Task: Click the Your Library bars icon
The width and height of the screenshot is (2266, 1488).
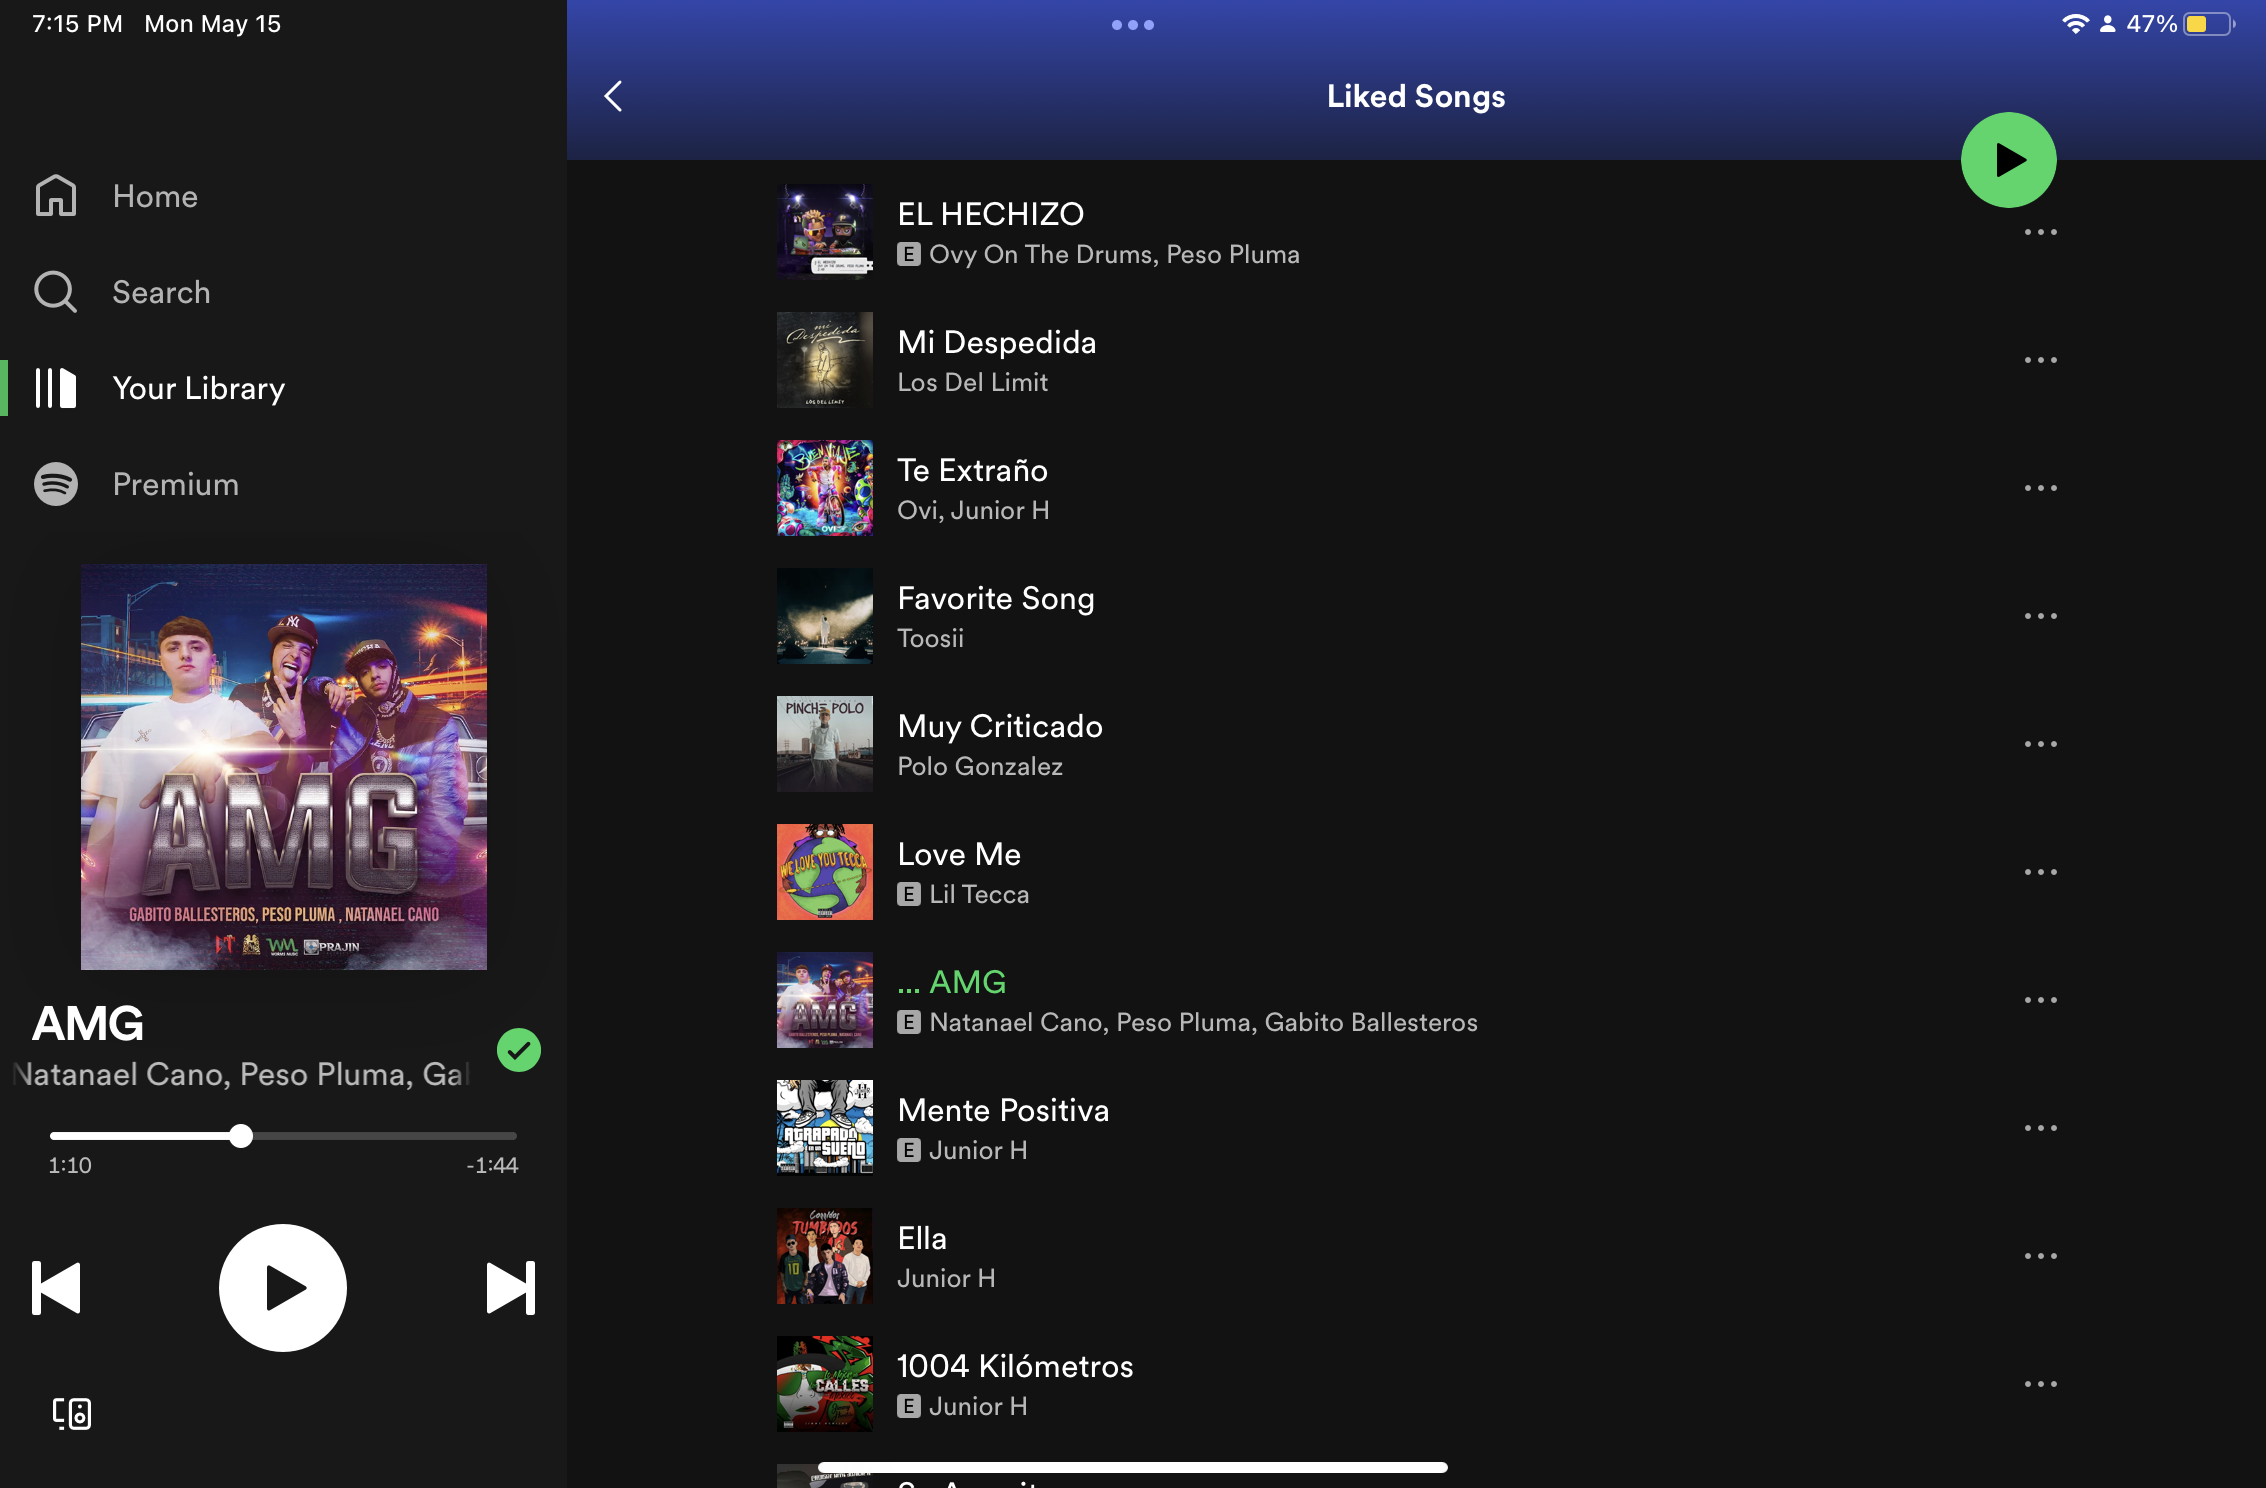Action: (x=56, y=388)
